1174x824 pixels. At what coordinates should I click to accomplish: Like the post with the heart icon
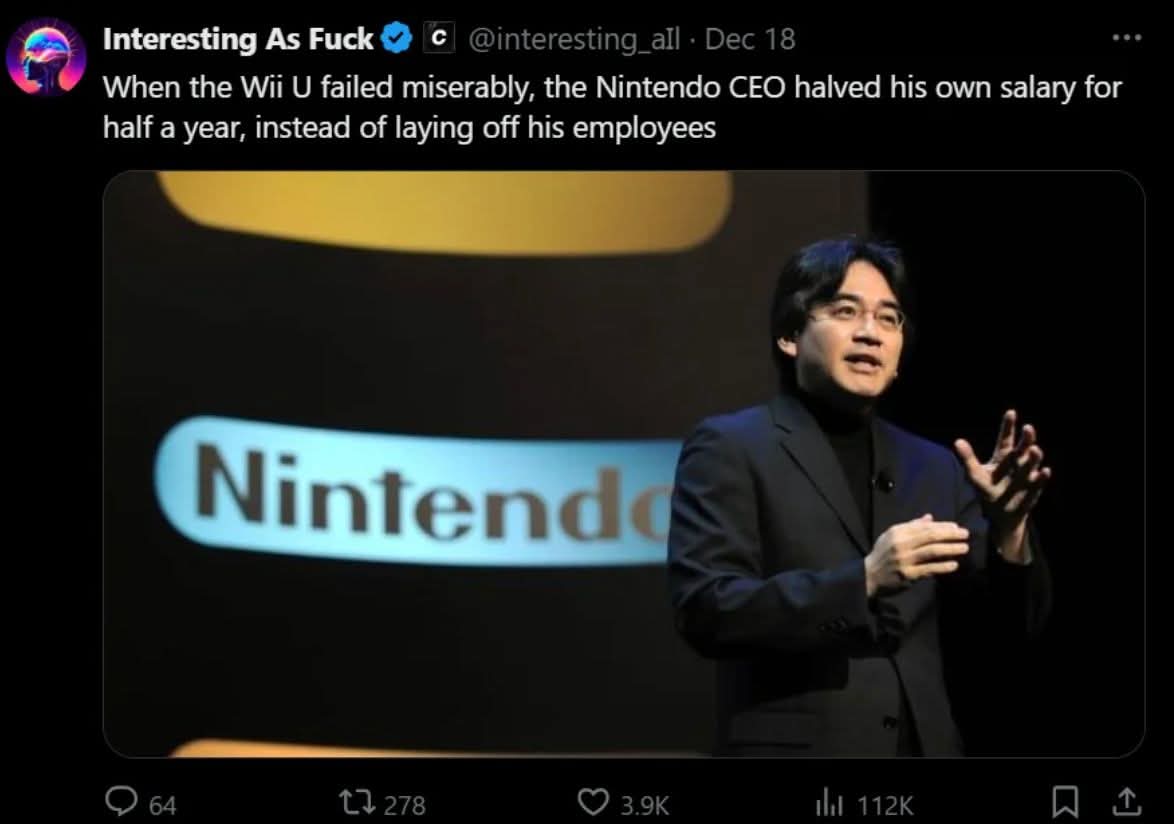(x=594, y=802)
